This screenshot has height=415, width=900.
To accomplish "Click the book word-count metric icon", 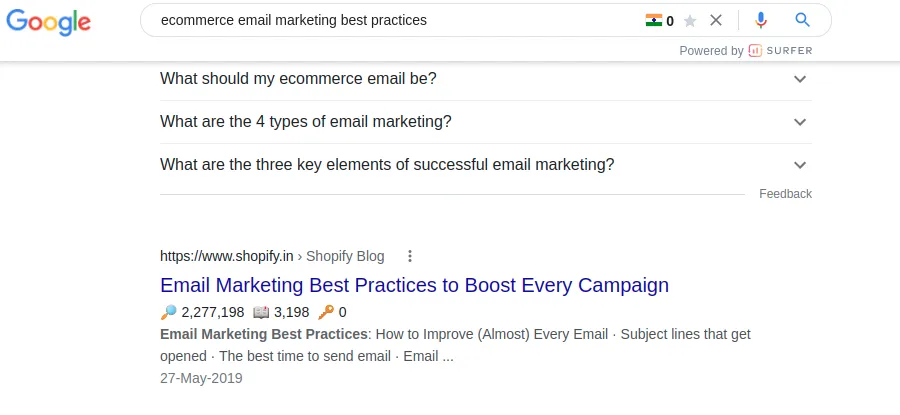I will coord(261,312).
